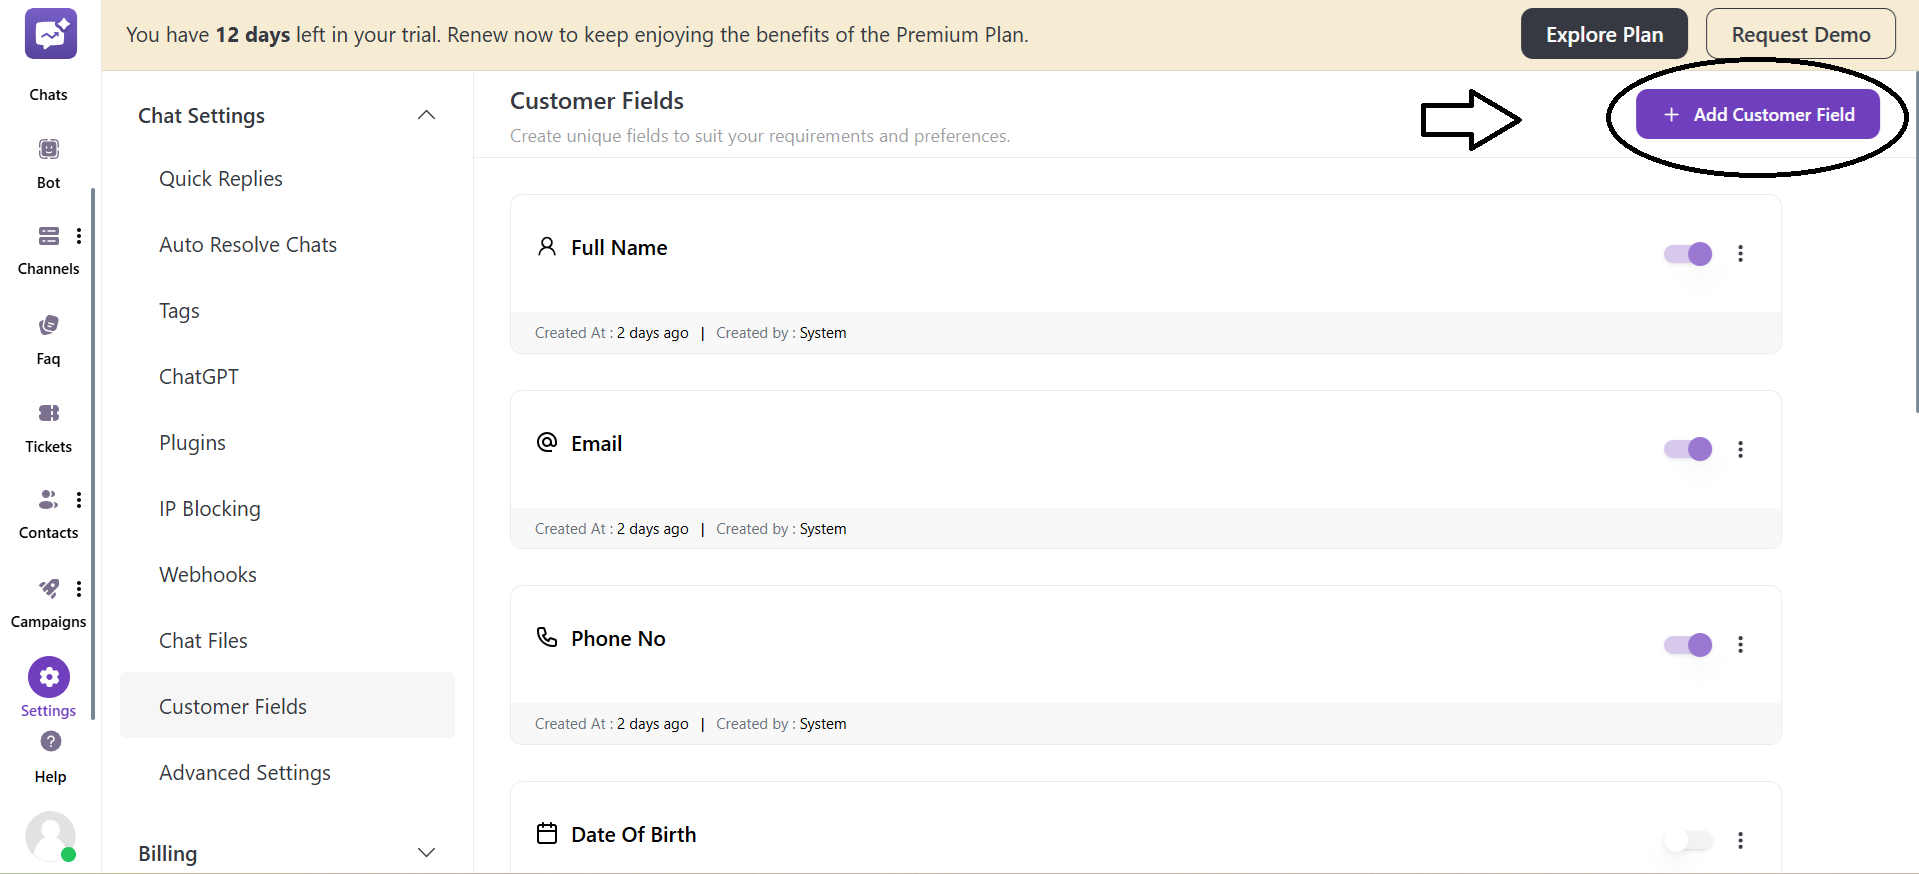Turn off the Email field toggle
This screenshot has width=1919, height=874.
pyautogui.click(x=1686, y=449)
